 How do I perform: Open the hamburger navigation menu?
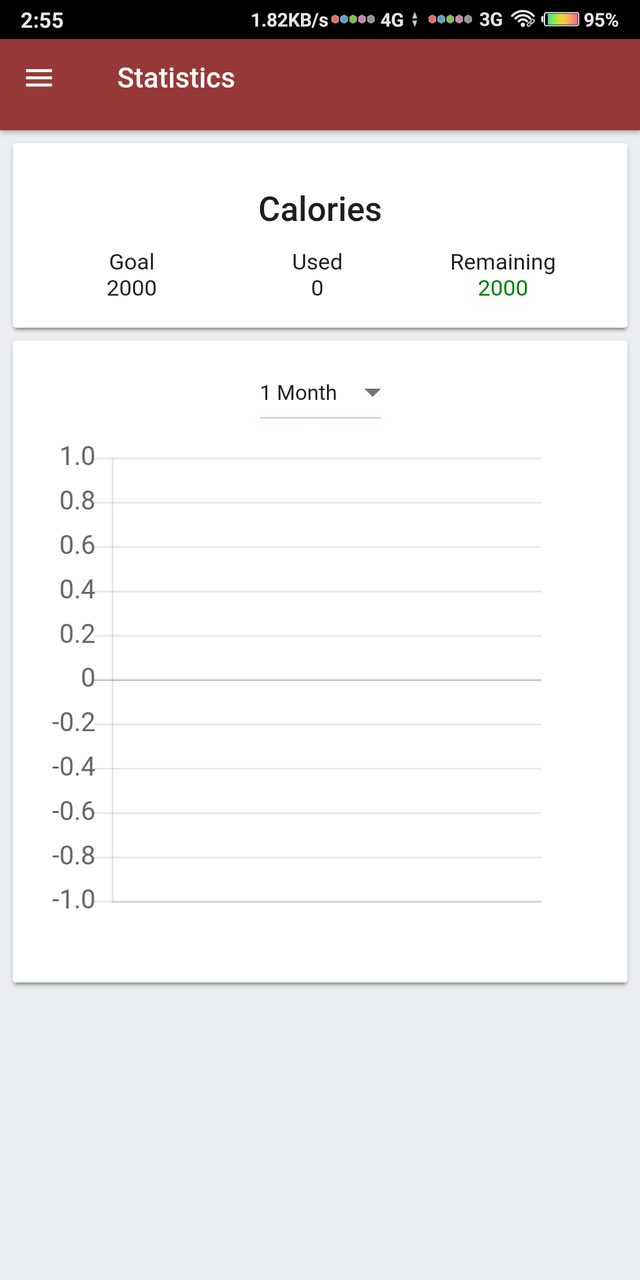(x=39, y=78)
